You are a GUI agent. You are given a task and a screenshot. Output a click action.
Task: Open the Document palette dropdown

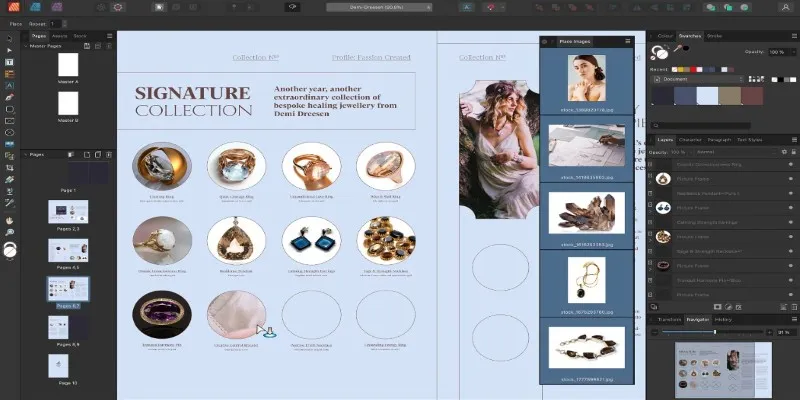coord(698,79)
